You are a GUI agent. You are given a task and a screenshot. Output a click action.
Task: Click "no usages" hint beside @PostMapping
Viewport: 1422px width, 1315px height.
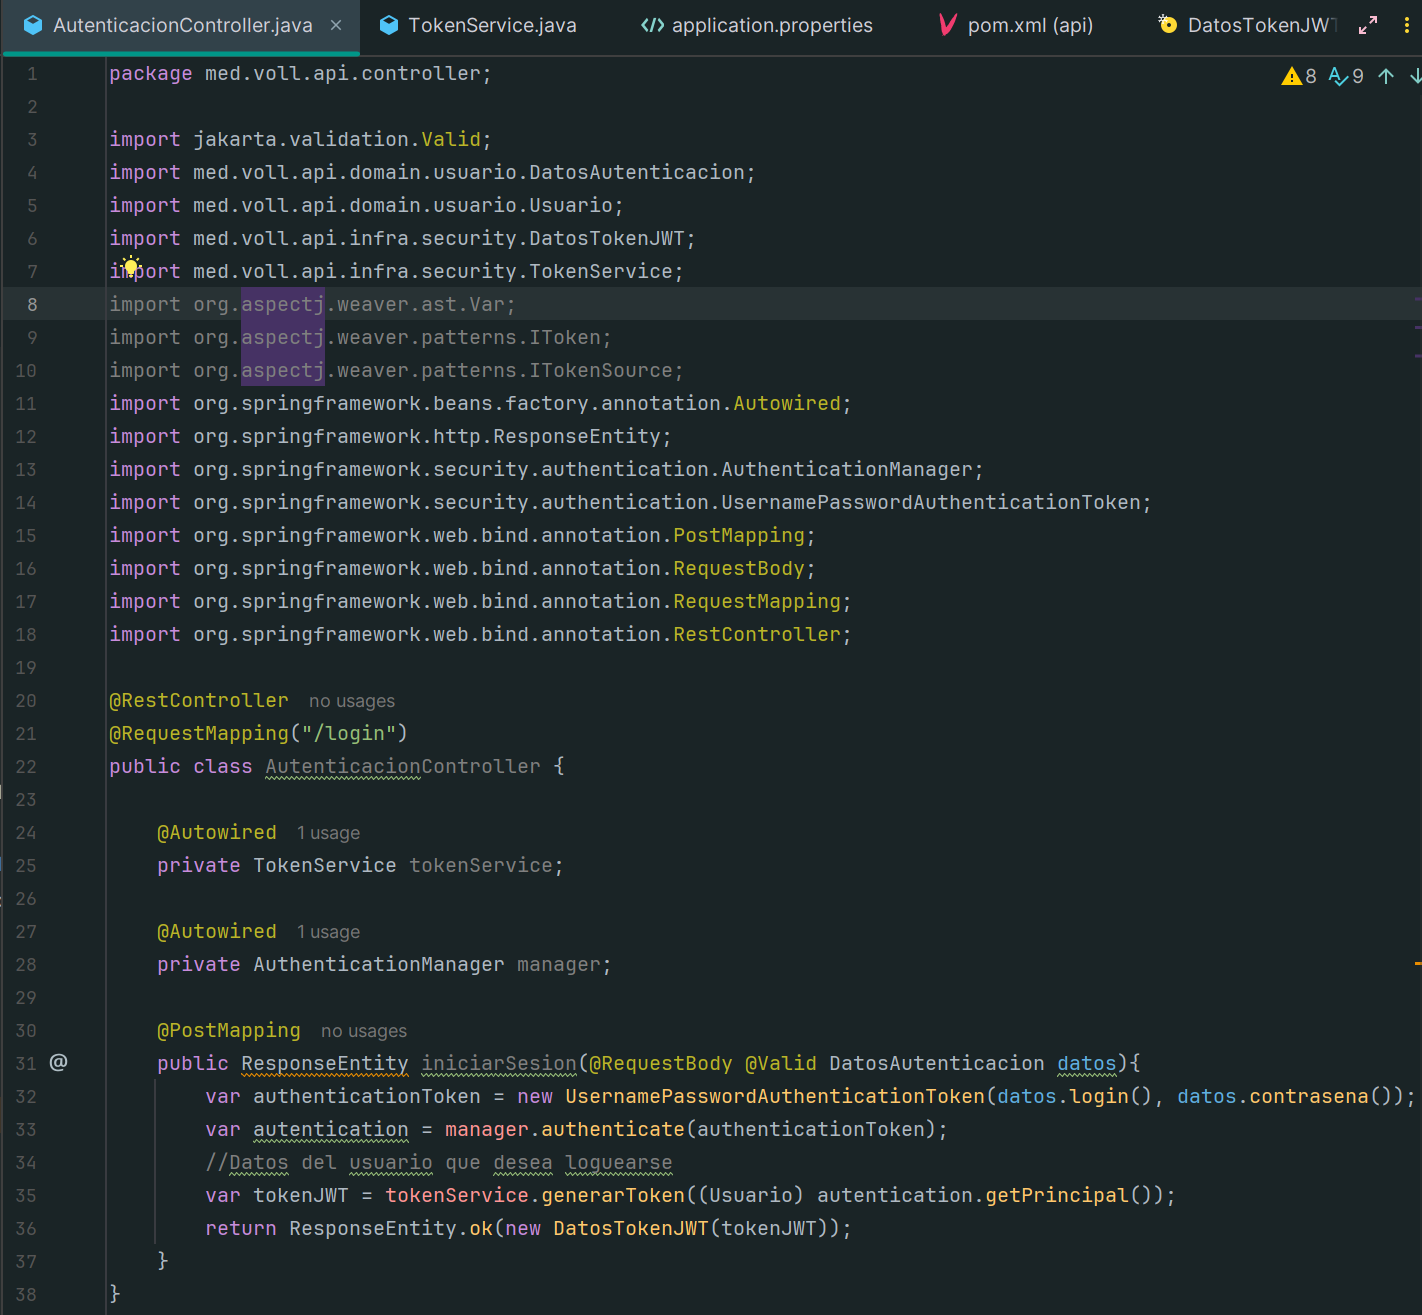(364, 1031)
